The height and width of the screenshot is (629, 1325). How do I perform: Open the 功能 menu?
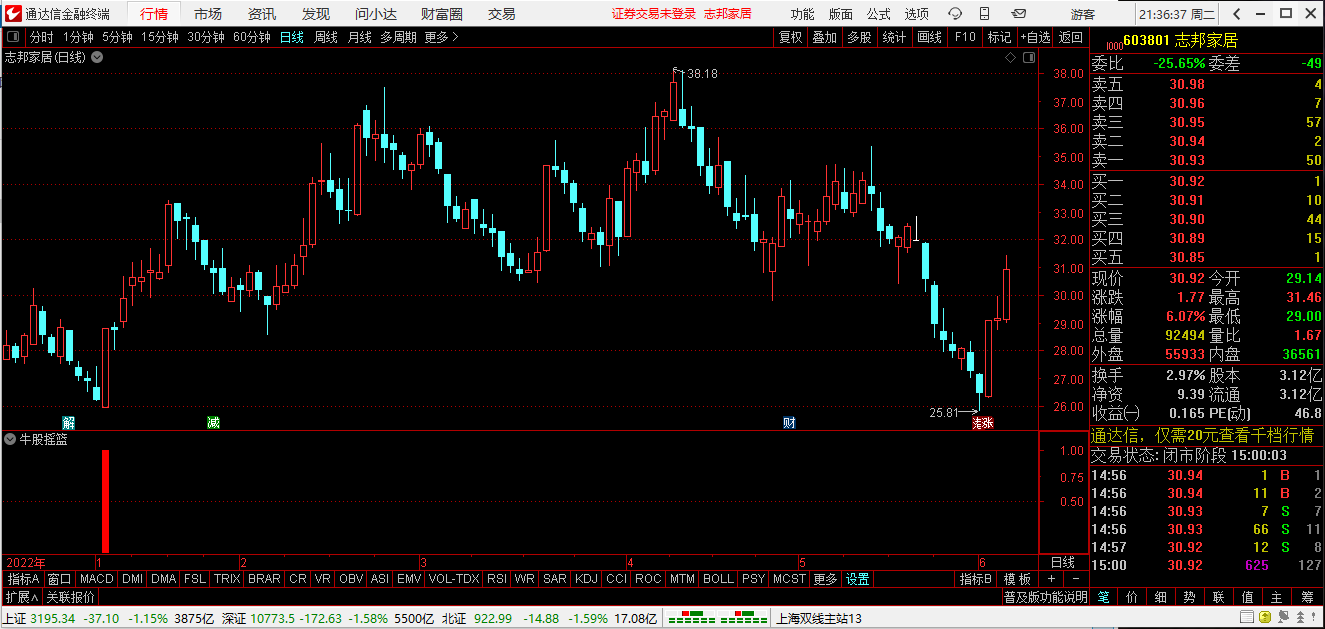coord(802,14)
